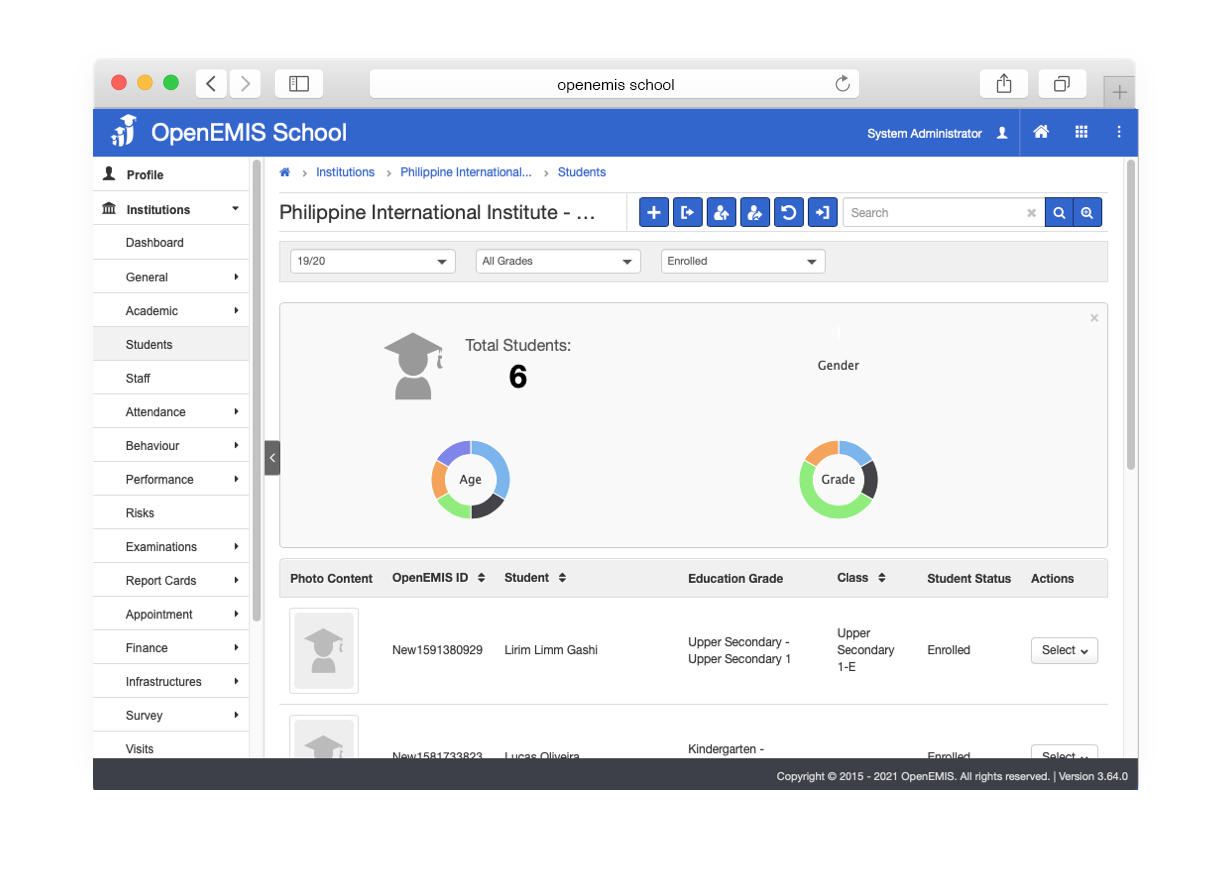This screenshot has width=1230, height=896.
Task: Sort by Student column arrows
Action: pos(562,578)
